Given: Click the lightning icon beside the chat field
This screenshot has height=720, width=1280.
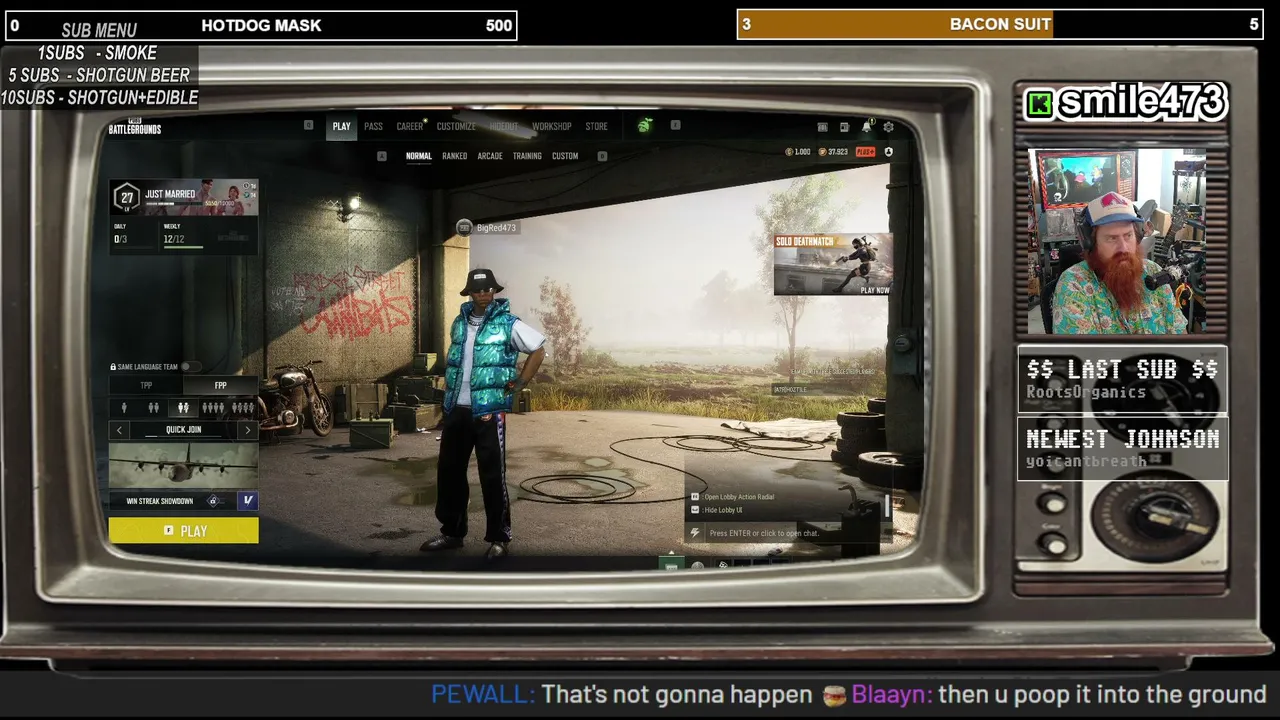Looking at the screenshot, I should [x=694, y=533].
